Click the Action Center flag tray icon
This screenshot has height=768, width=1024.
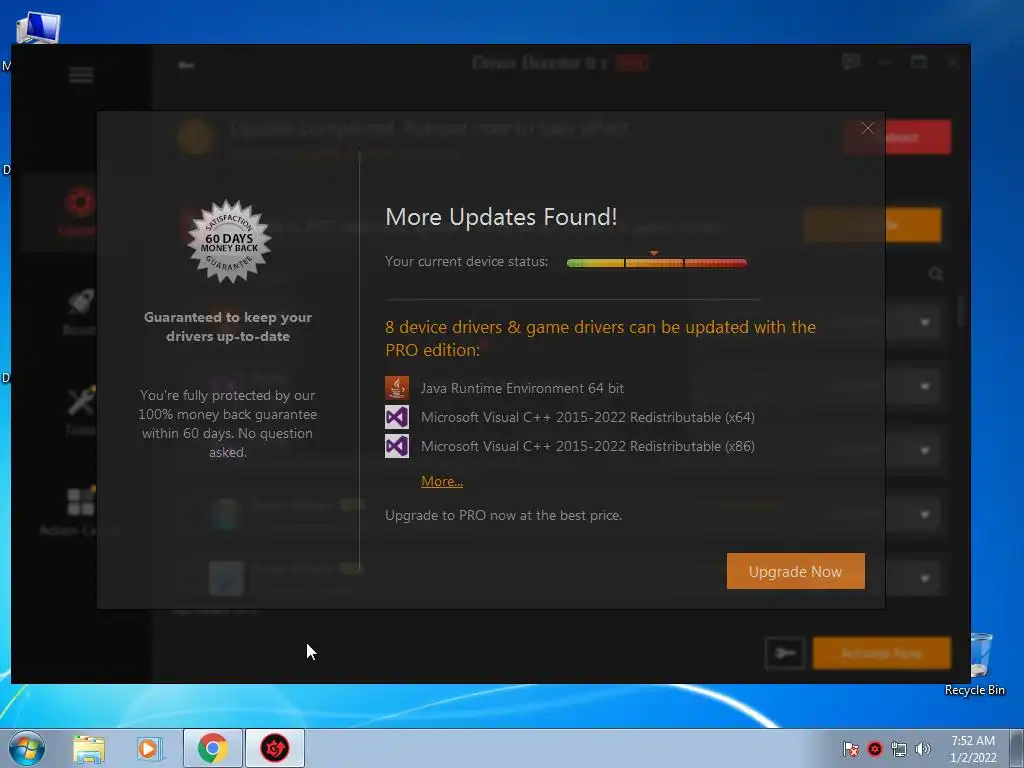click(x=850, y=749)
